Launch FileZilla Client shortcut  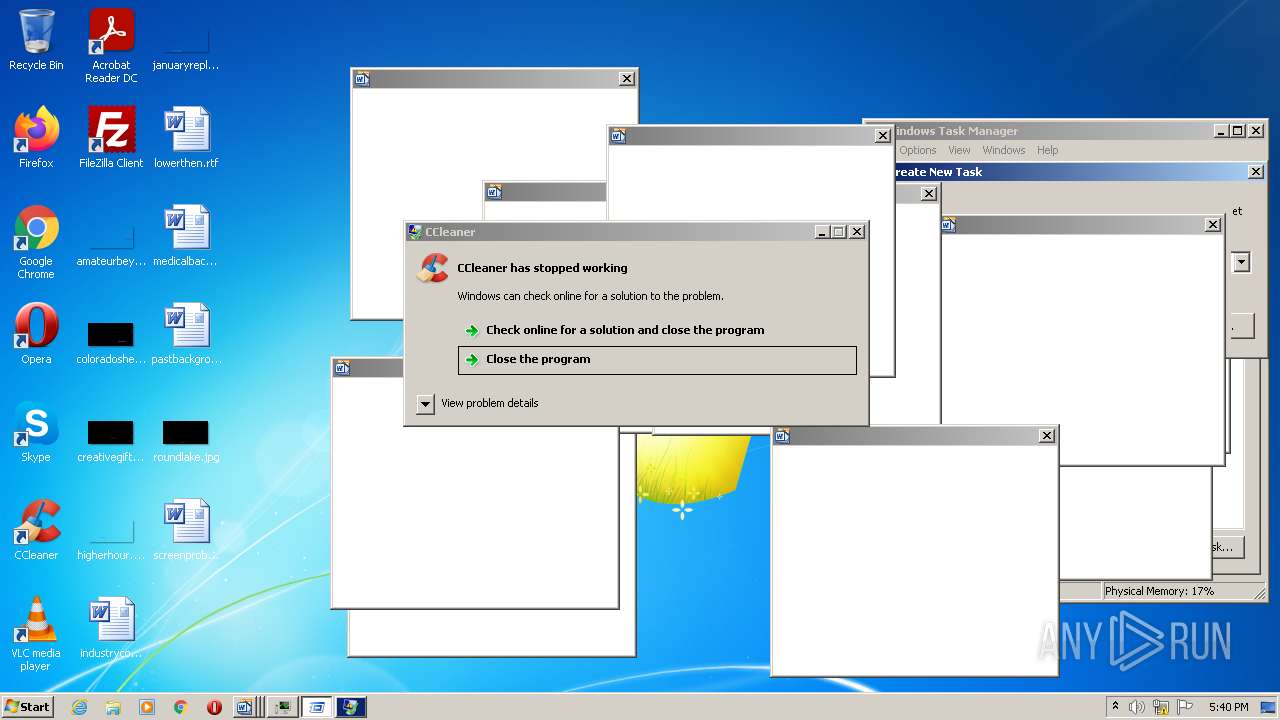(111, 138)
